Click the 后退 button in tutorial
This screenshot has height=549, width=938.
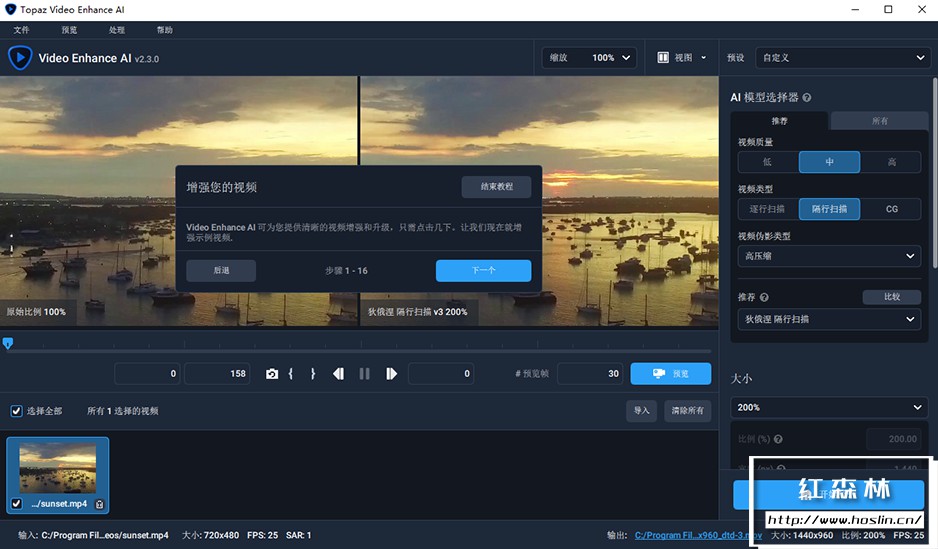[x=221, y=270]
